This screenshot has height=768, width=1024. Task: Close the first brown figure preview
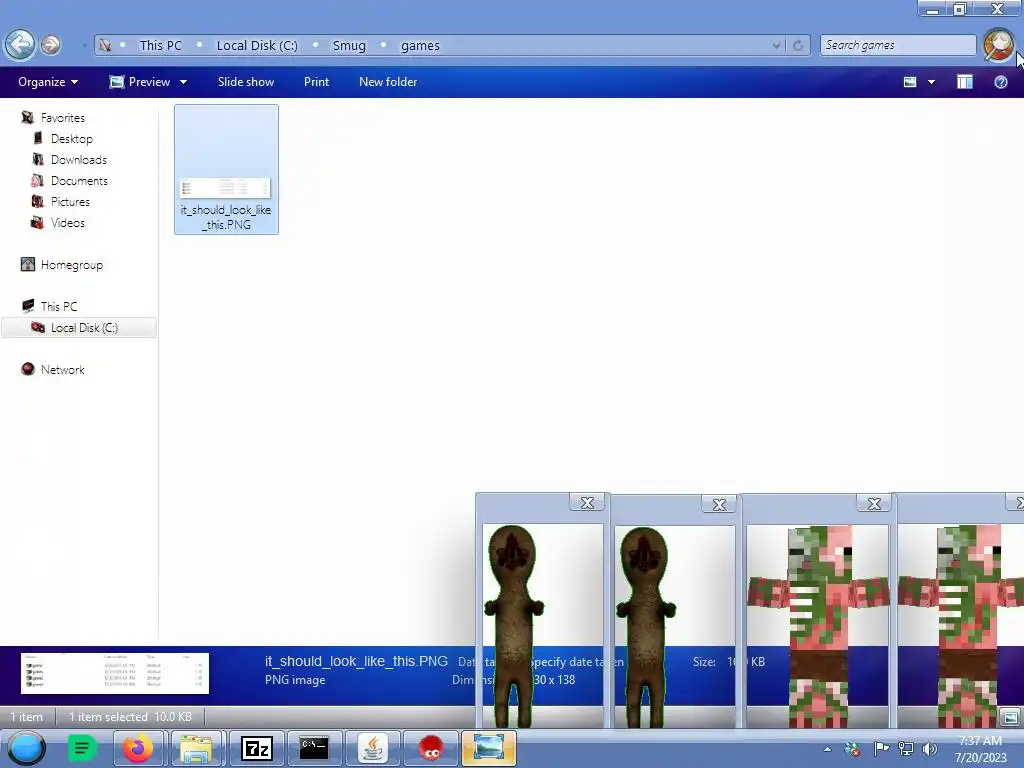587,502
